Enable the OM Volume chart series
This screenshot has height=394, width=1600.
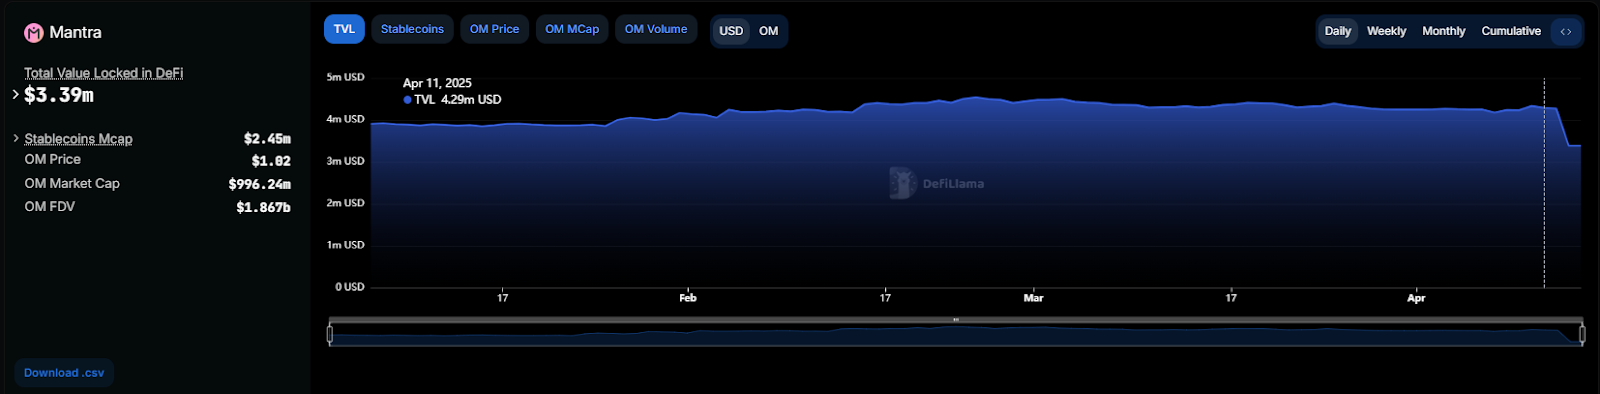click(656, 29)
